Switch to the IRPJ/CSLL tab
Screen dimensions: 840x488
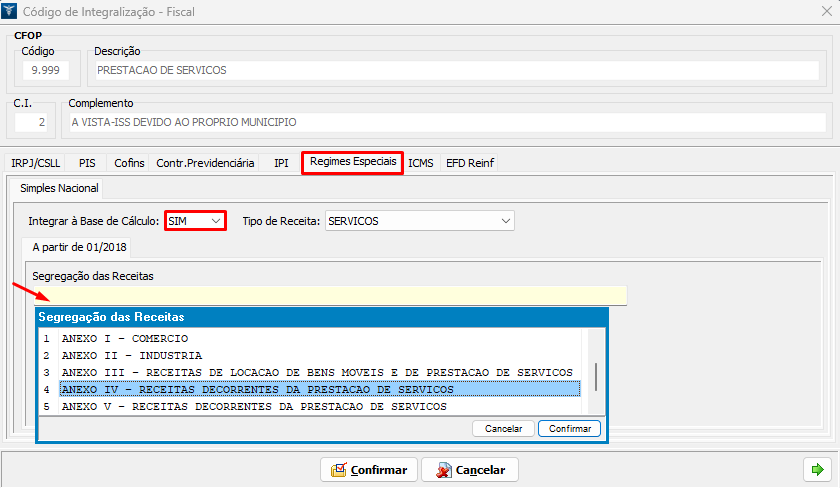pyautogui.click(x=35, y=163)
